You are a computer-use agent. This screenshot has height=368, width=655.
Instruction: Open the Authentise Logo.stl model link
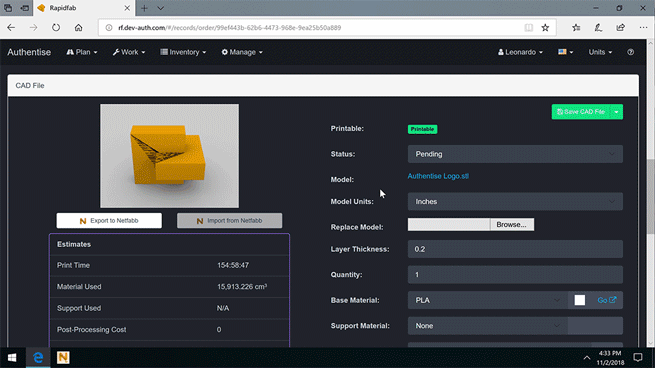[x=438, y=176]
